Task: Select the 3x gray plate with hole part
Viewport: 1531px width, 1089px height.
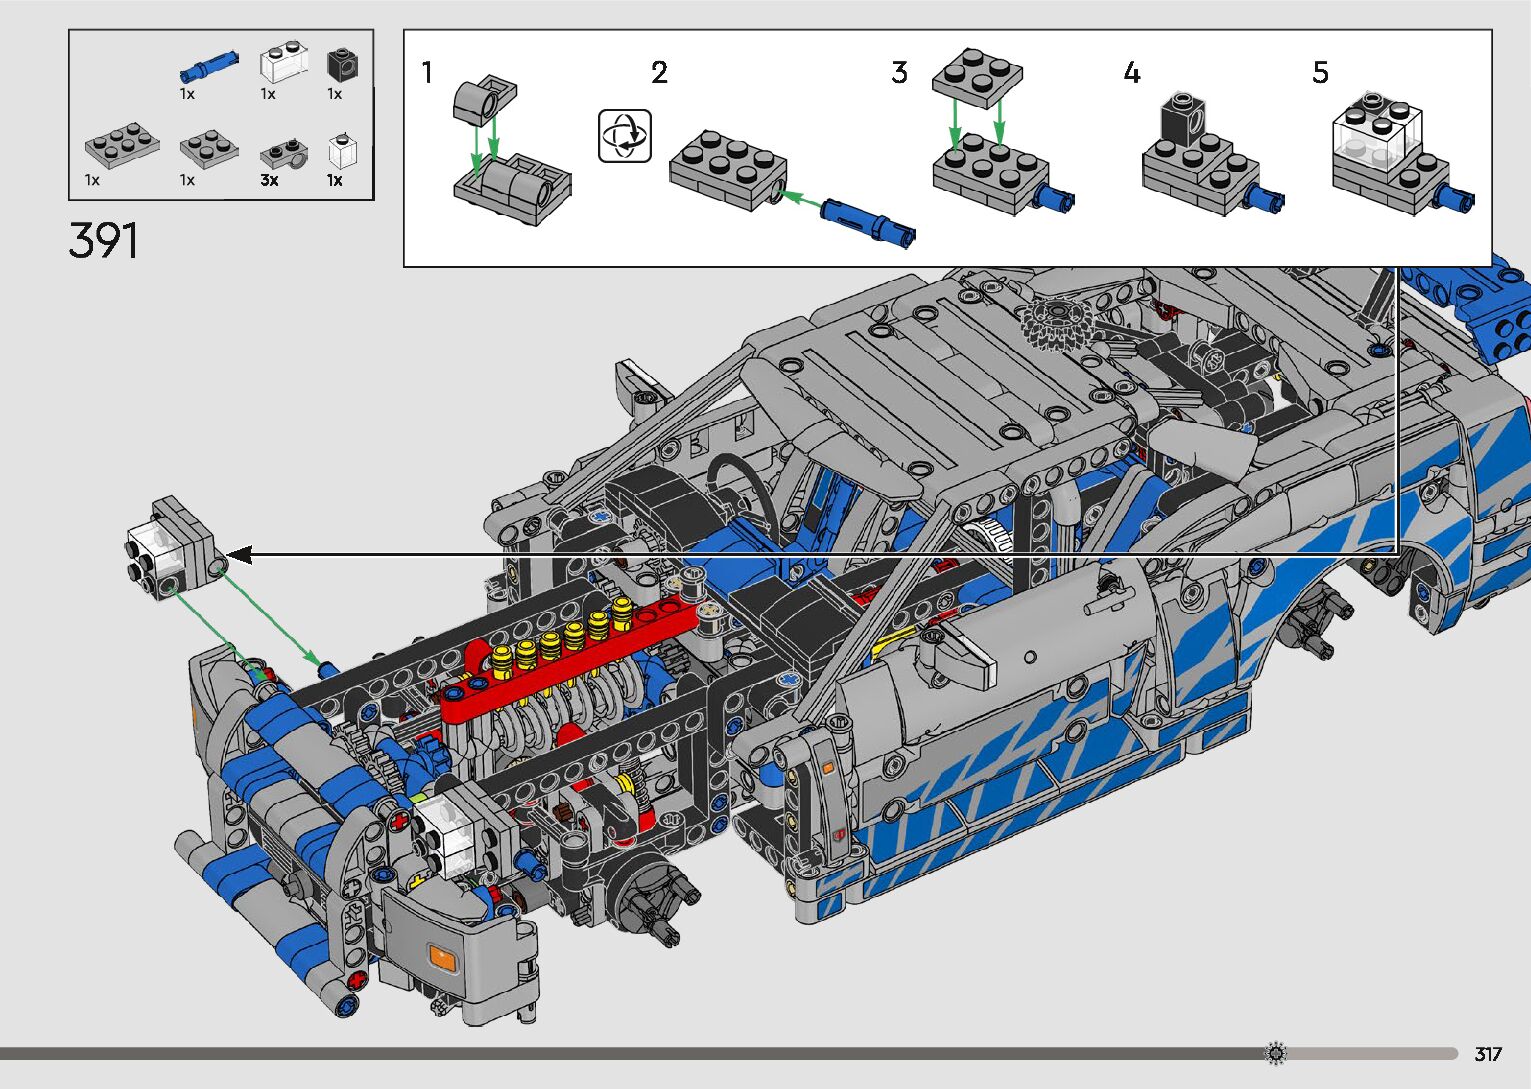Action: coord(283,154)
